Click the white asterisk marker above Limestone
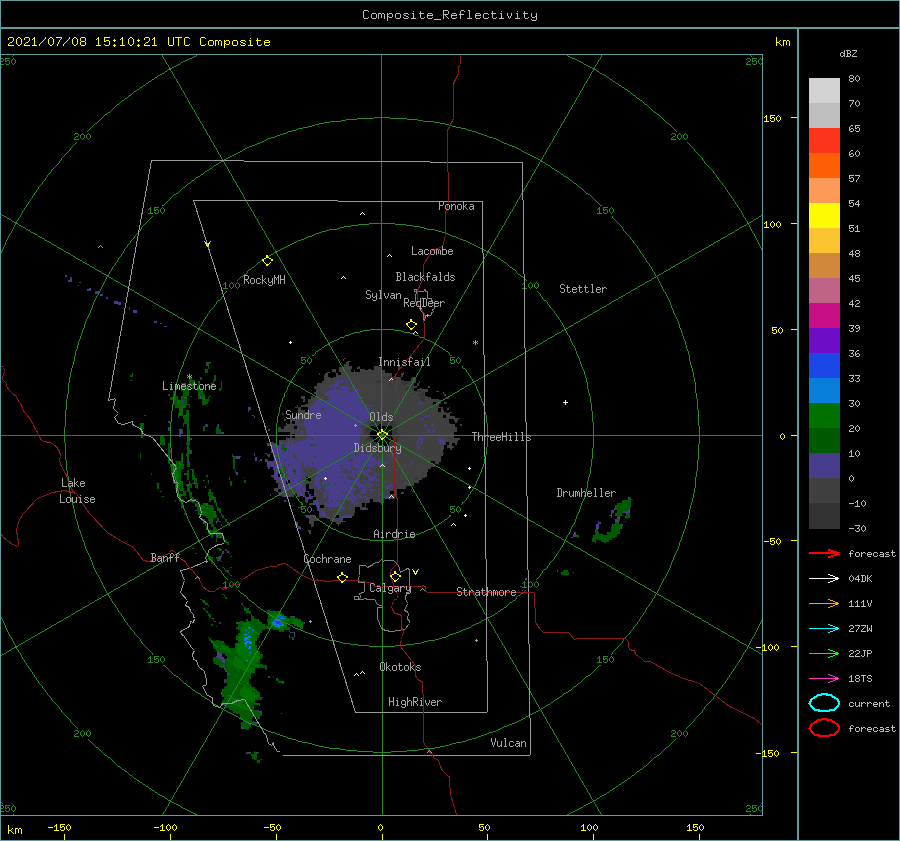 tap(189, 377)
